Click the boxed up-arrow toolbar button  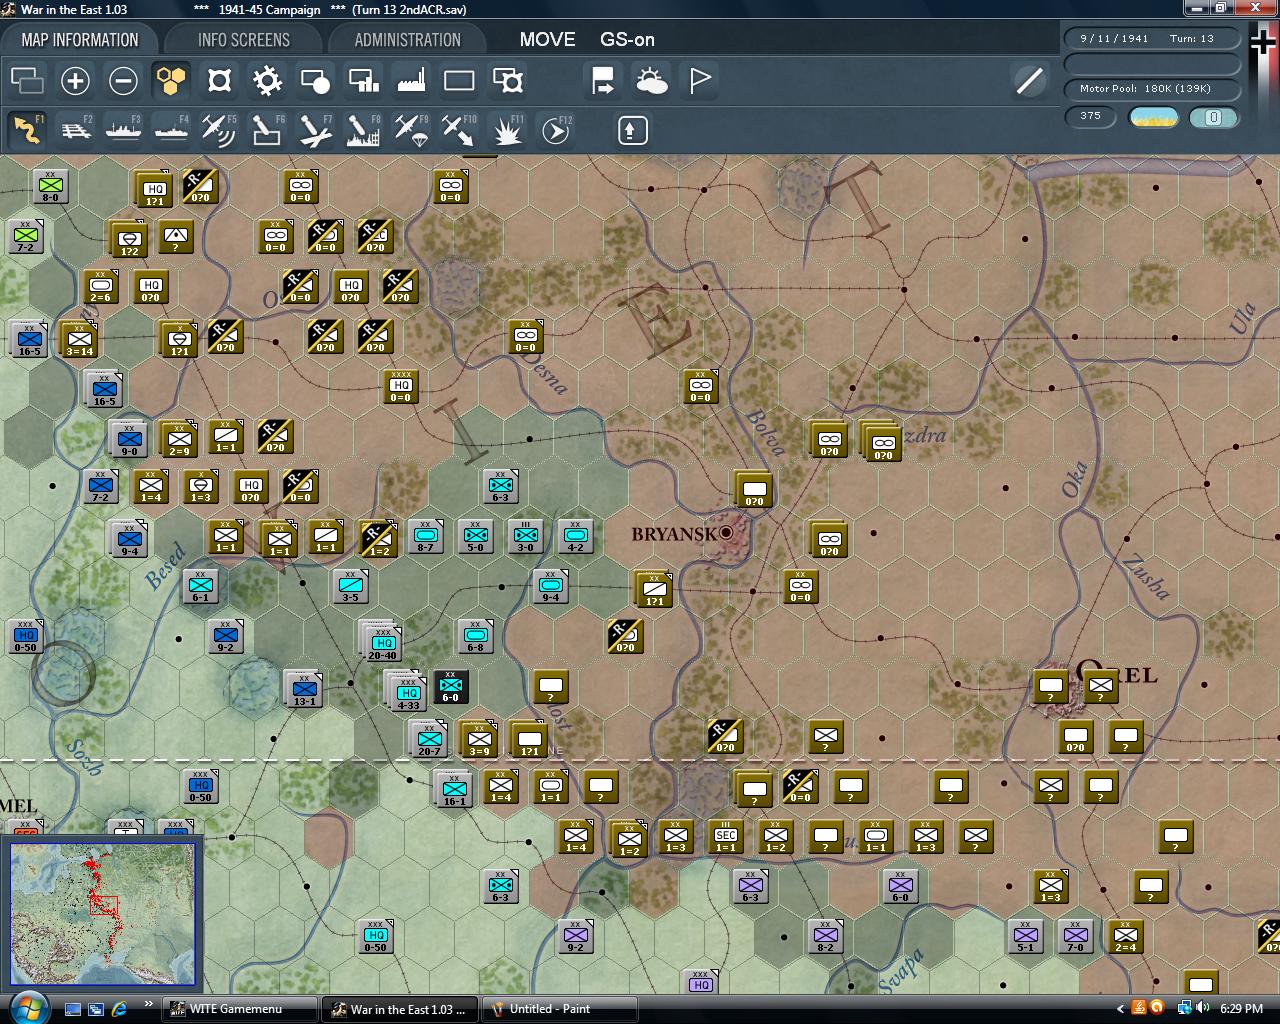click(x=632, y=130)
